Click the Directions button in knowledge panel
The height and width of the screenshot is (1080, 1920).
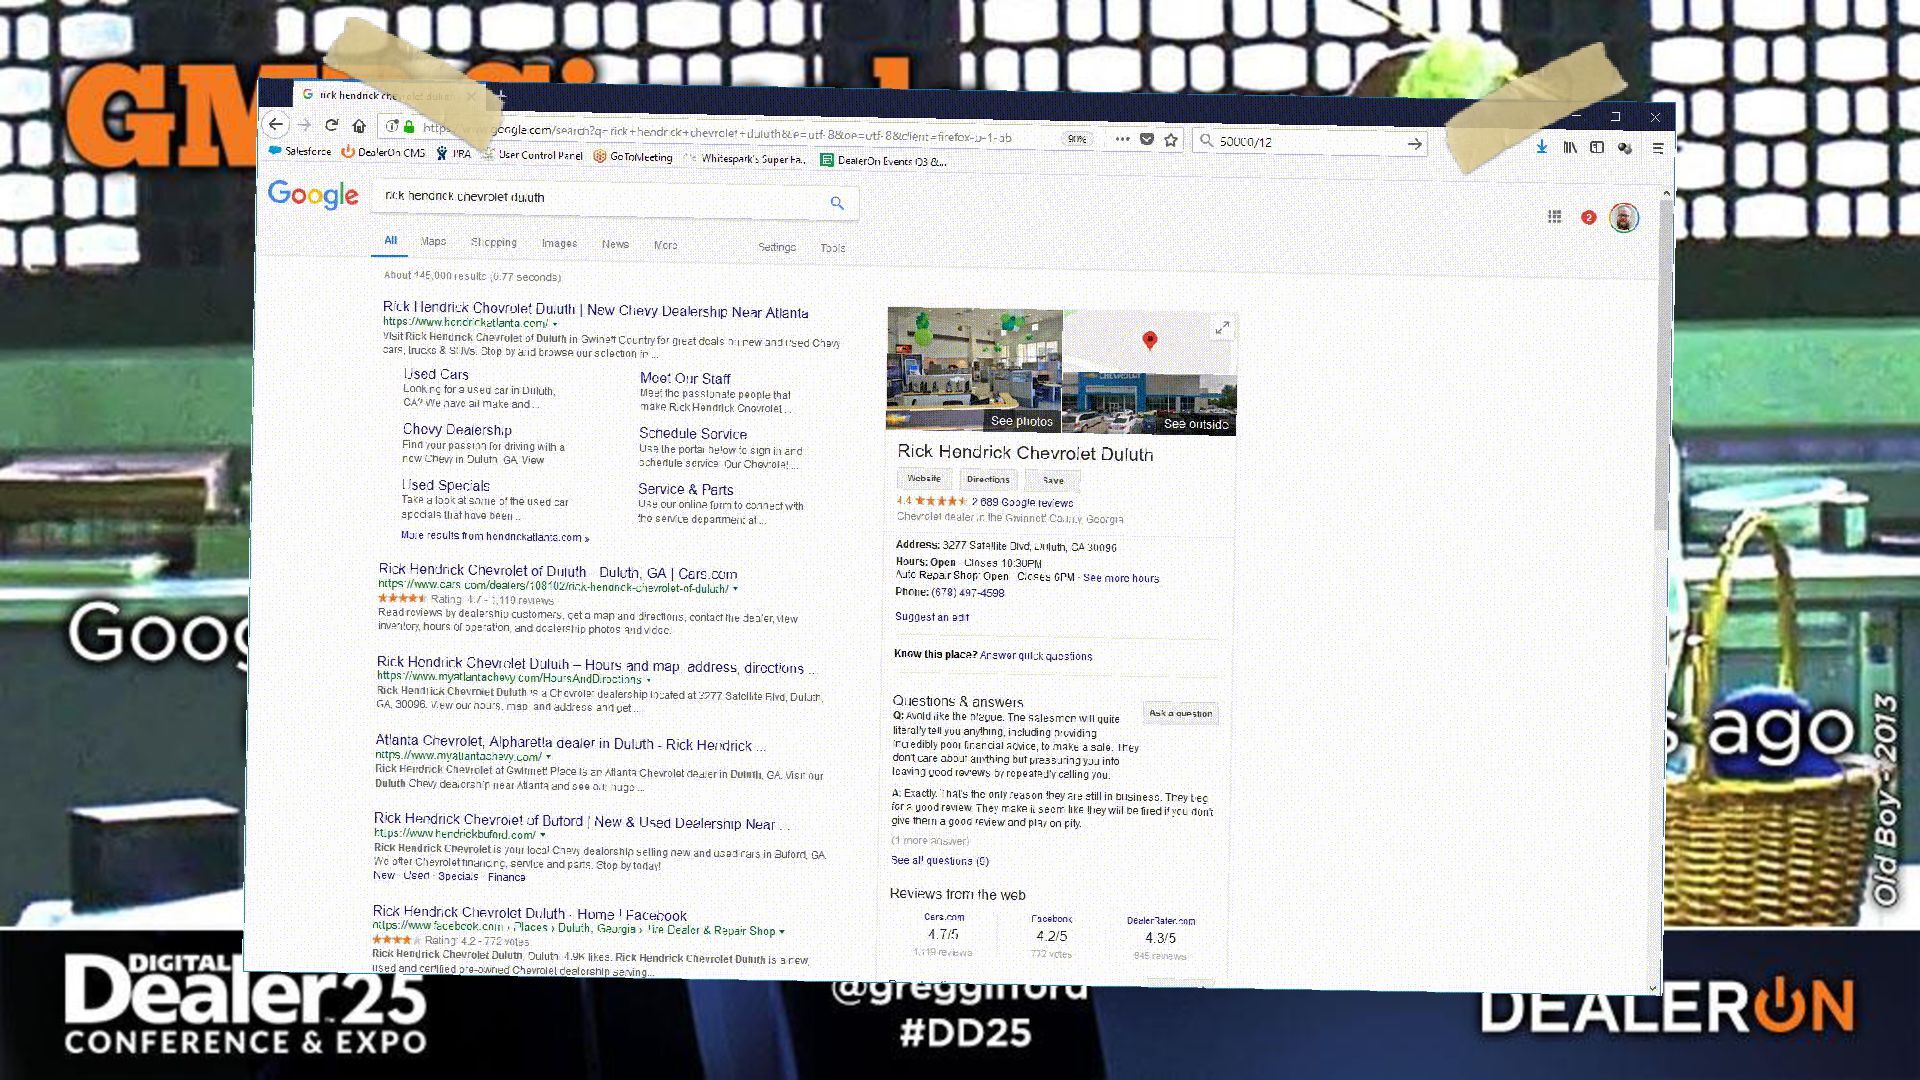988,479
